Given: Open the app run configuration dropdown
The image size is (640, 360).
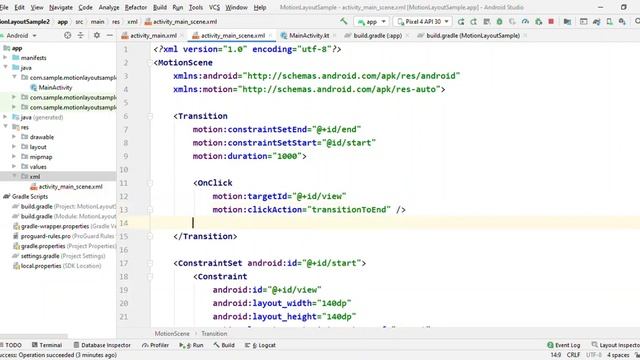Looking at the screenshot, I should point(371,22).
